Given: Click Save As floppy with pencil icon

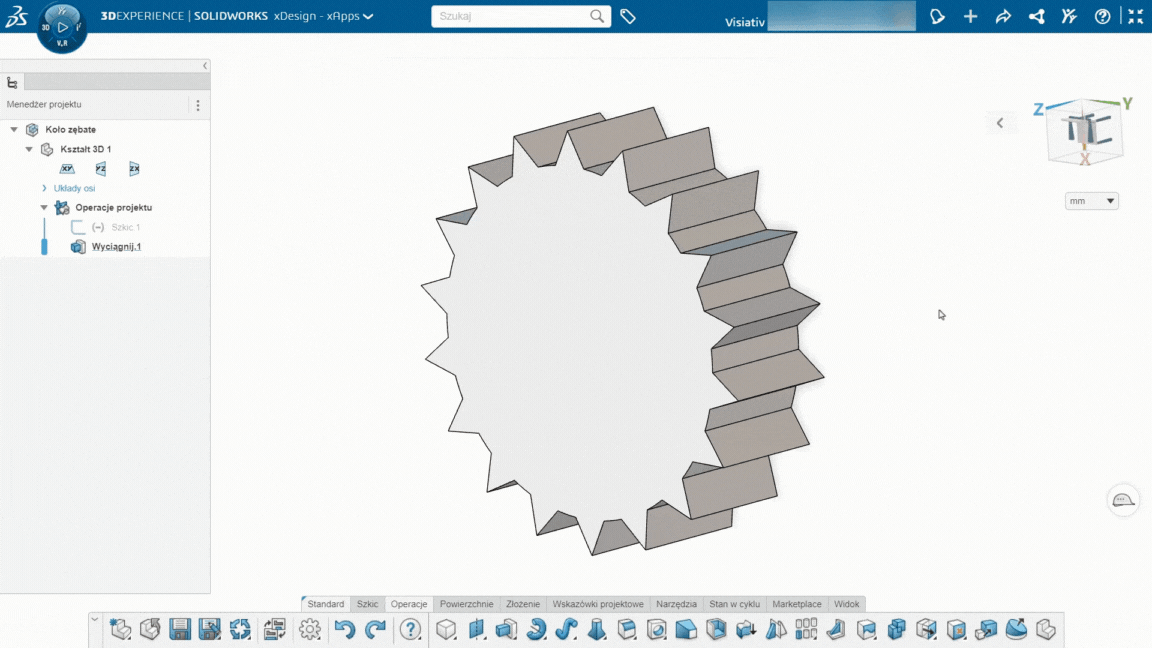Looking at the screenshot, I should coord(210,629).
